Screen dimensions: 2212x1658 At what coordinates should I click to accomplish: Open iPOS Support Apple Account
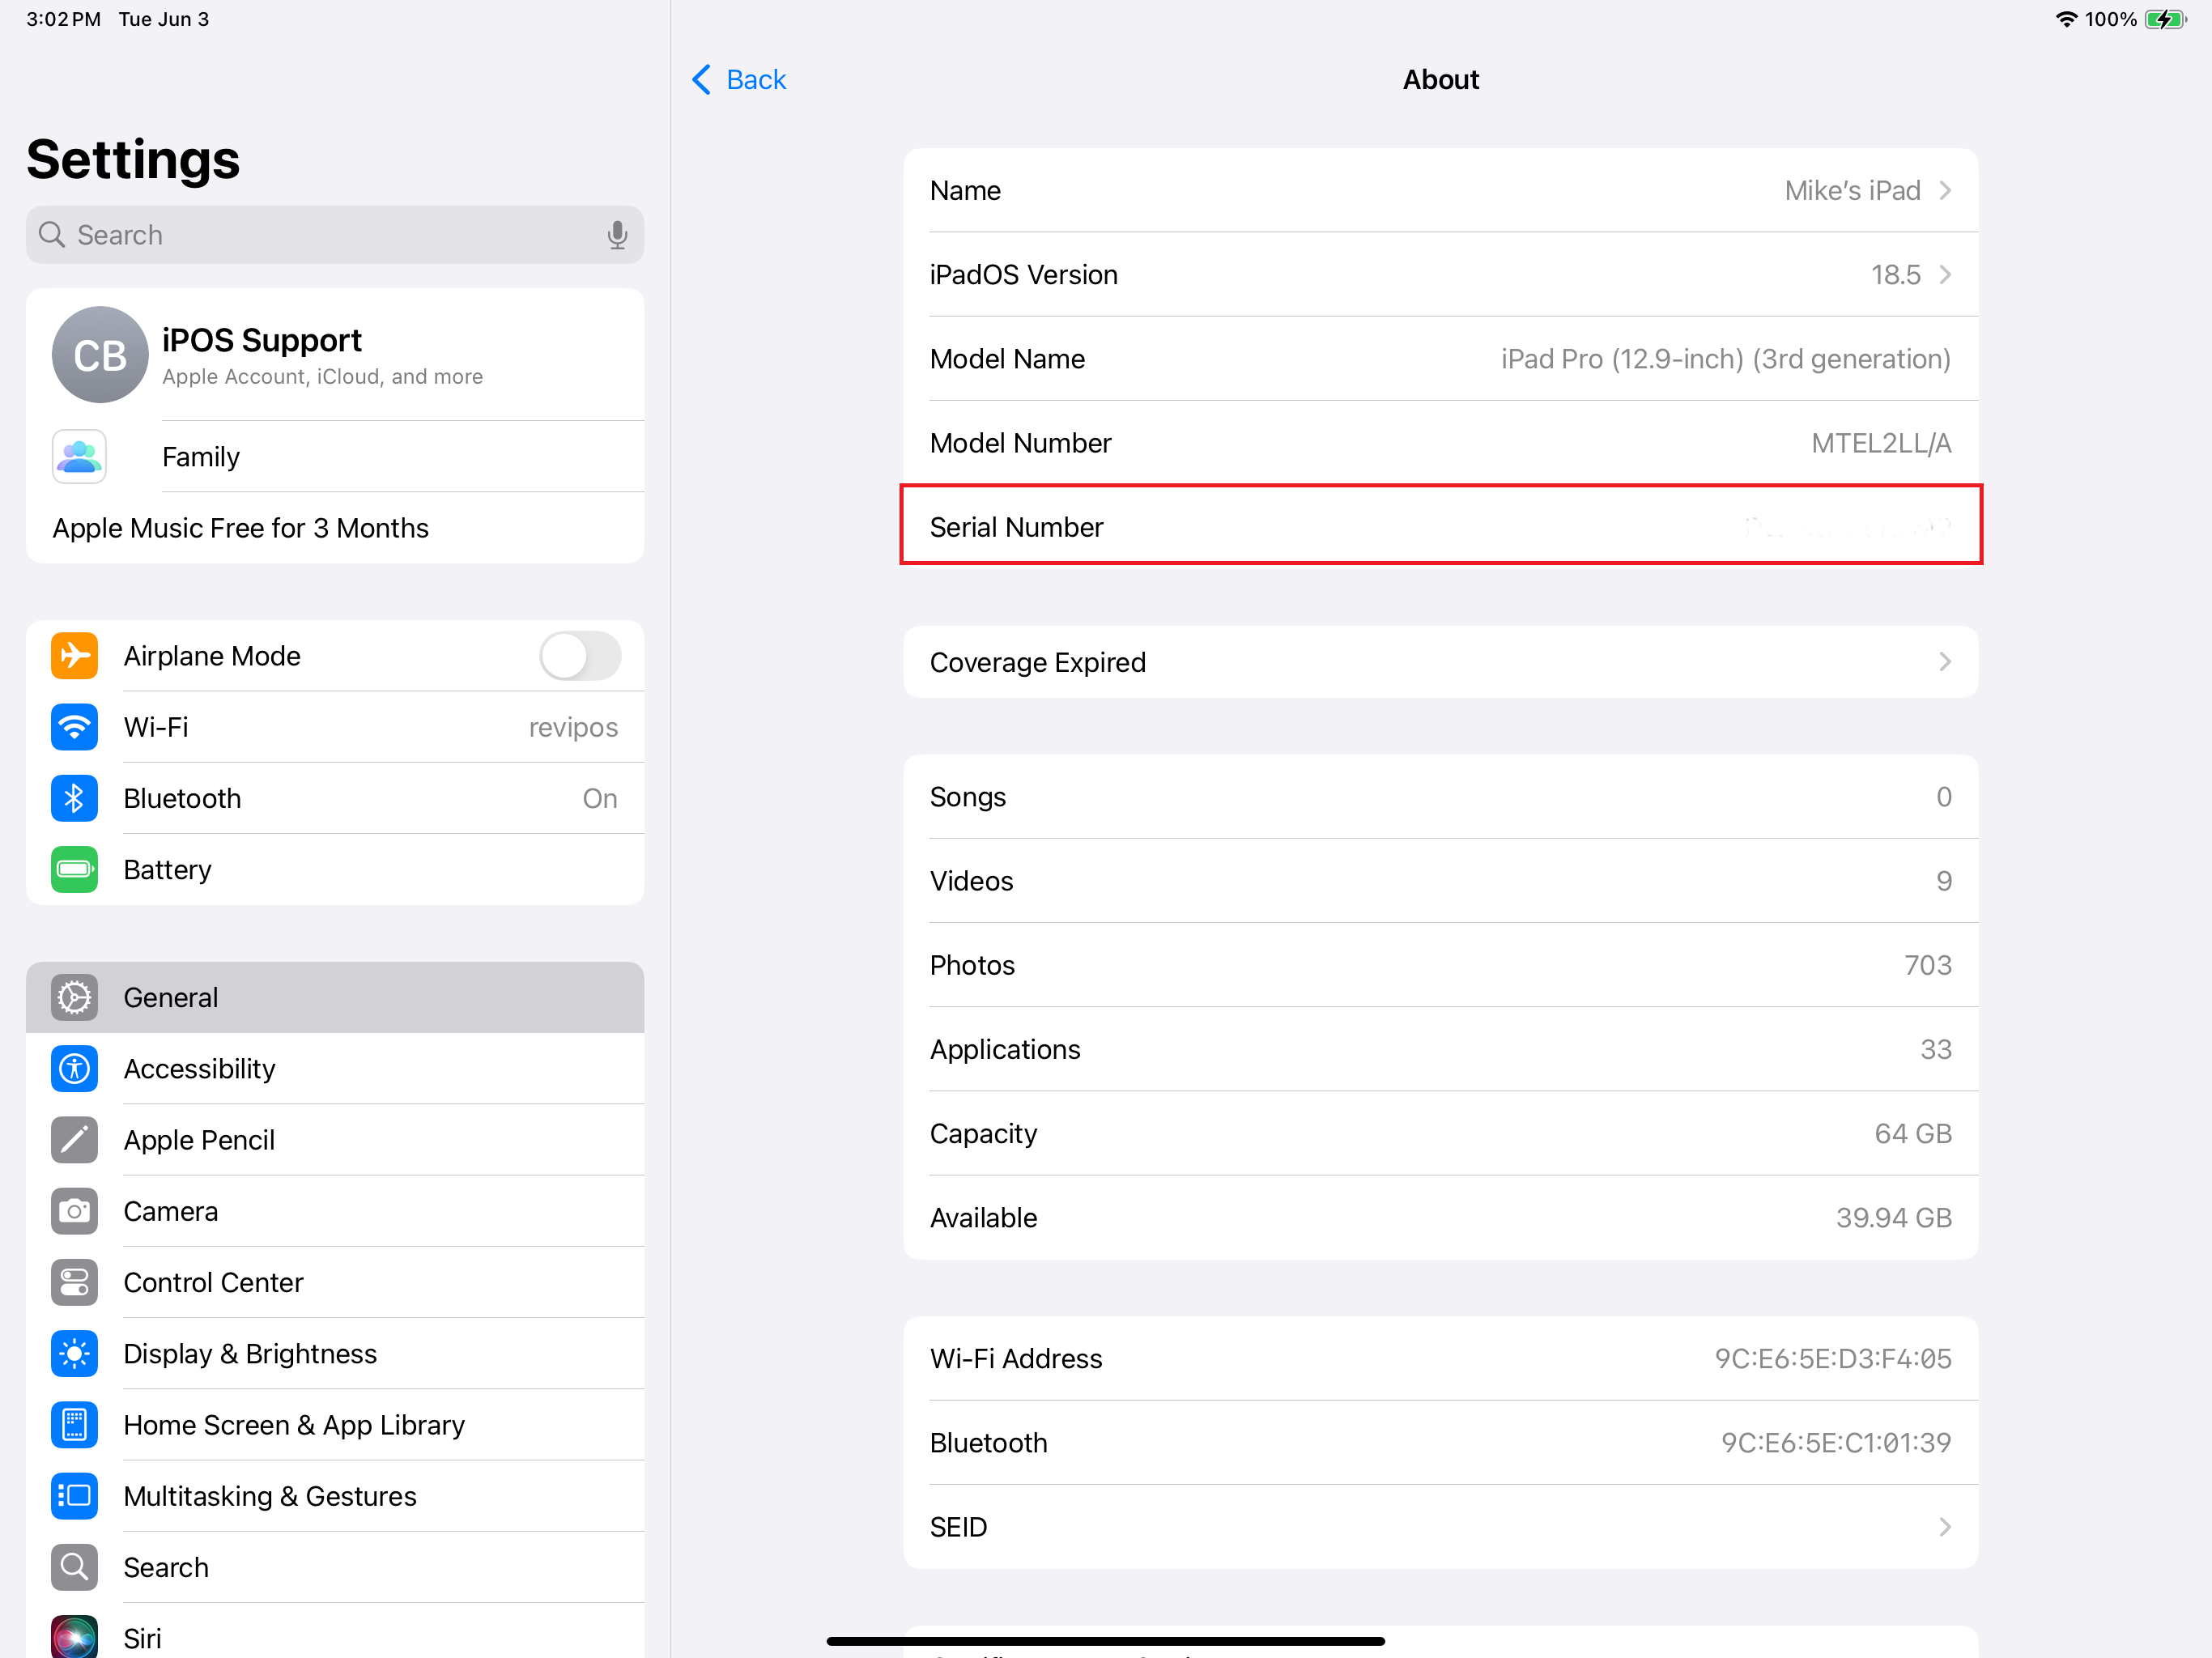[x=335, y=355]
